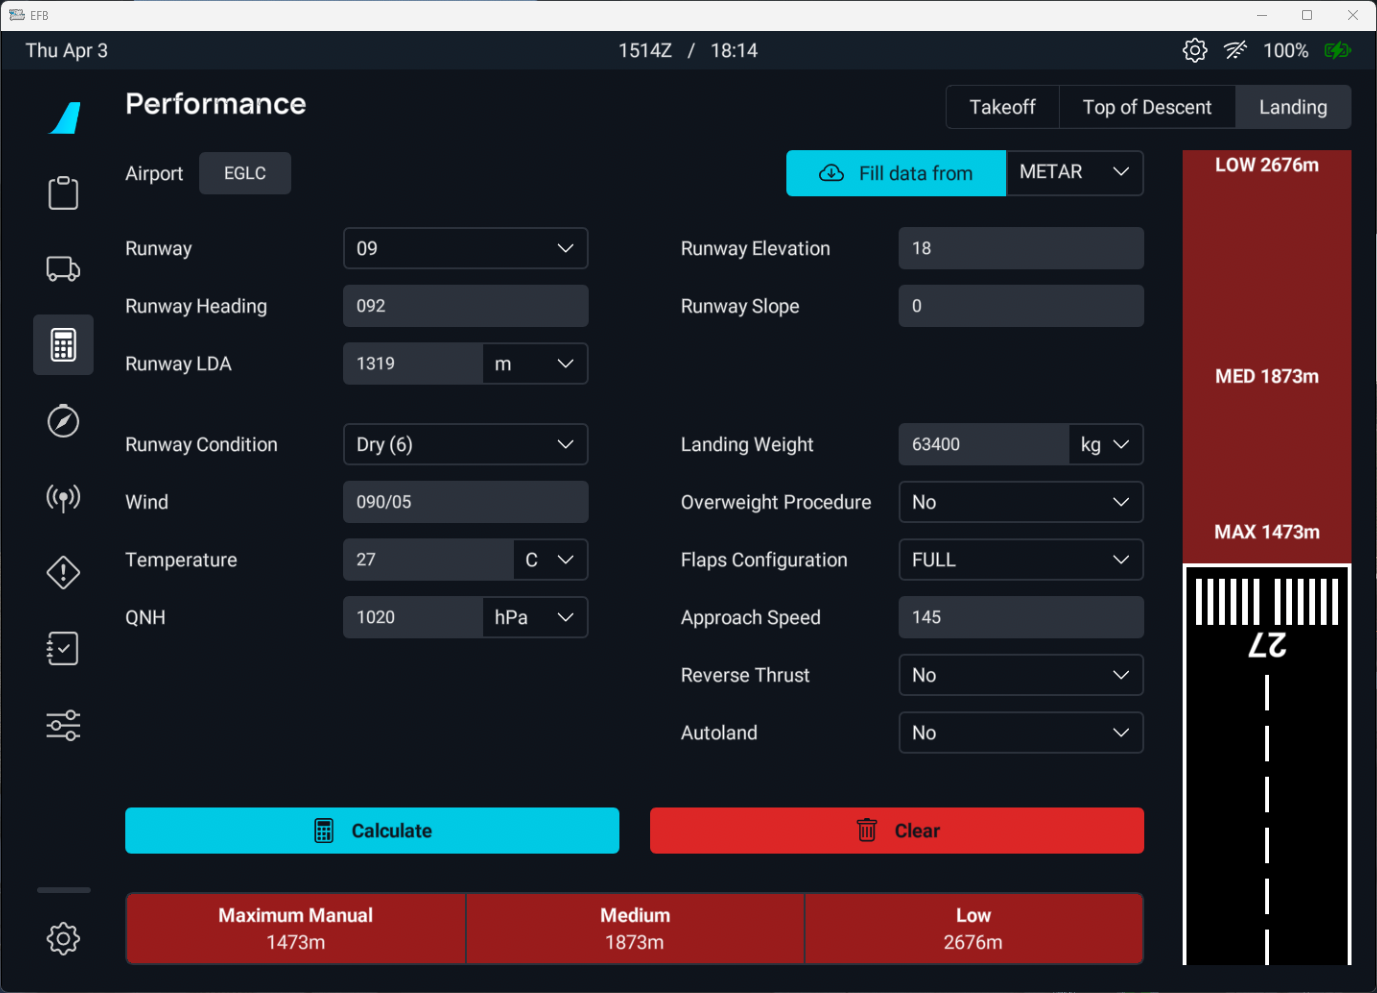
Task: Click the Wind input field
Action: pos(465,502)
